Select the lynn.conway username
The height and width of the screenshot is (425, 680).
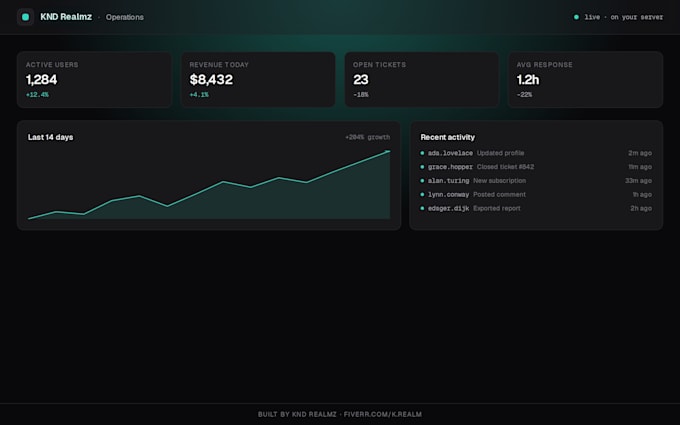tap(448, 195)
